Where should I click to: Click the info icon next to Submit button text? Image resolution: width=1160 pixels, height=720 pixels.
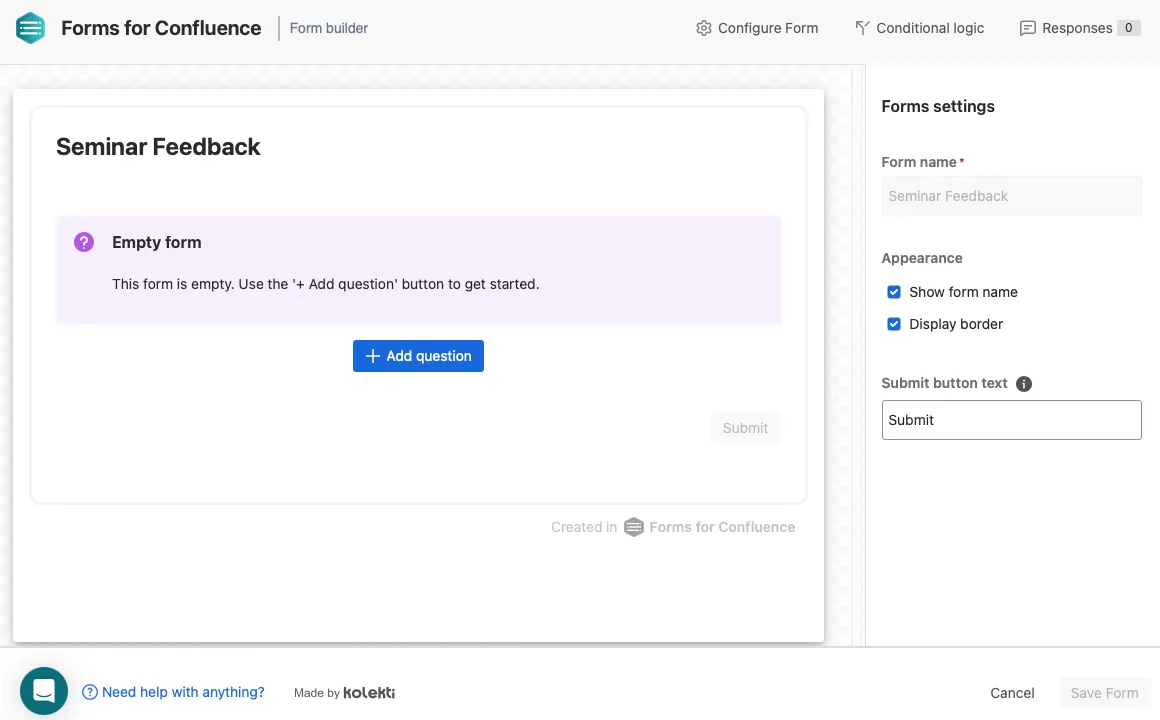click(1024, 383)
